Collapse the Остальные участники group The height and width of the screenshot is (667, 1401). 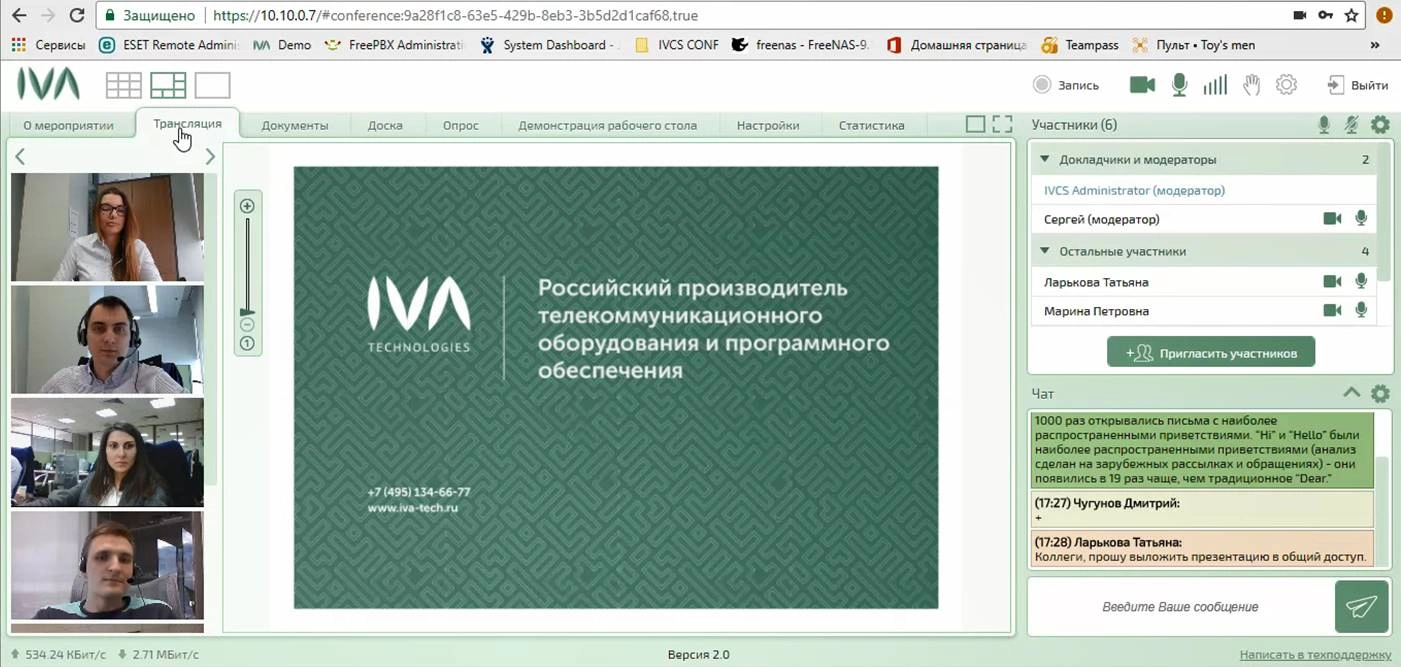tap(1045, 251)
